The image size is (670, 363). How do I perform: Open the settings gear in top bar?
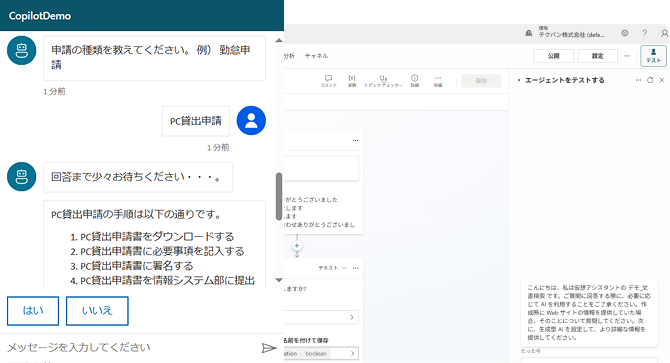[625, 33]
